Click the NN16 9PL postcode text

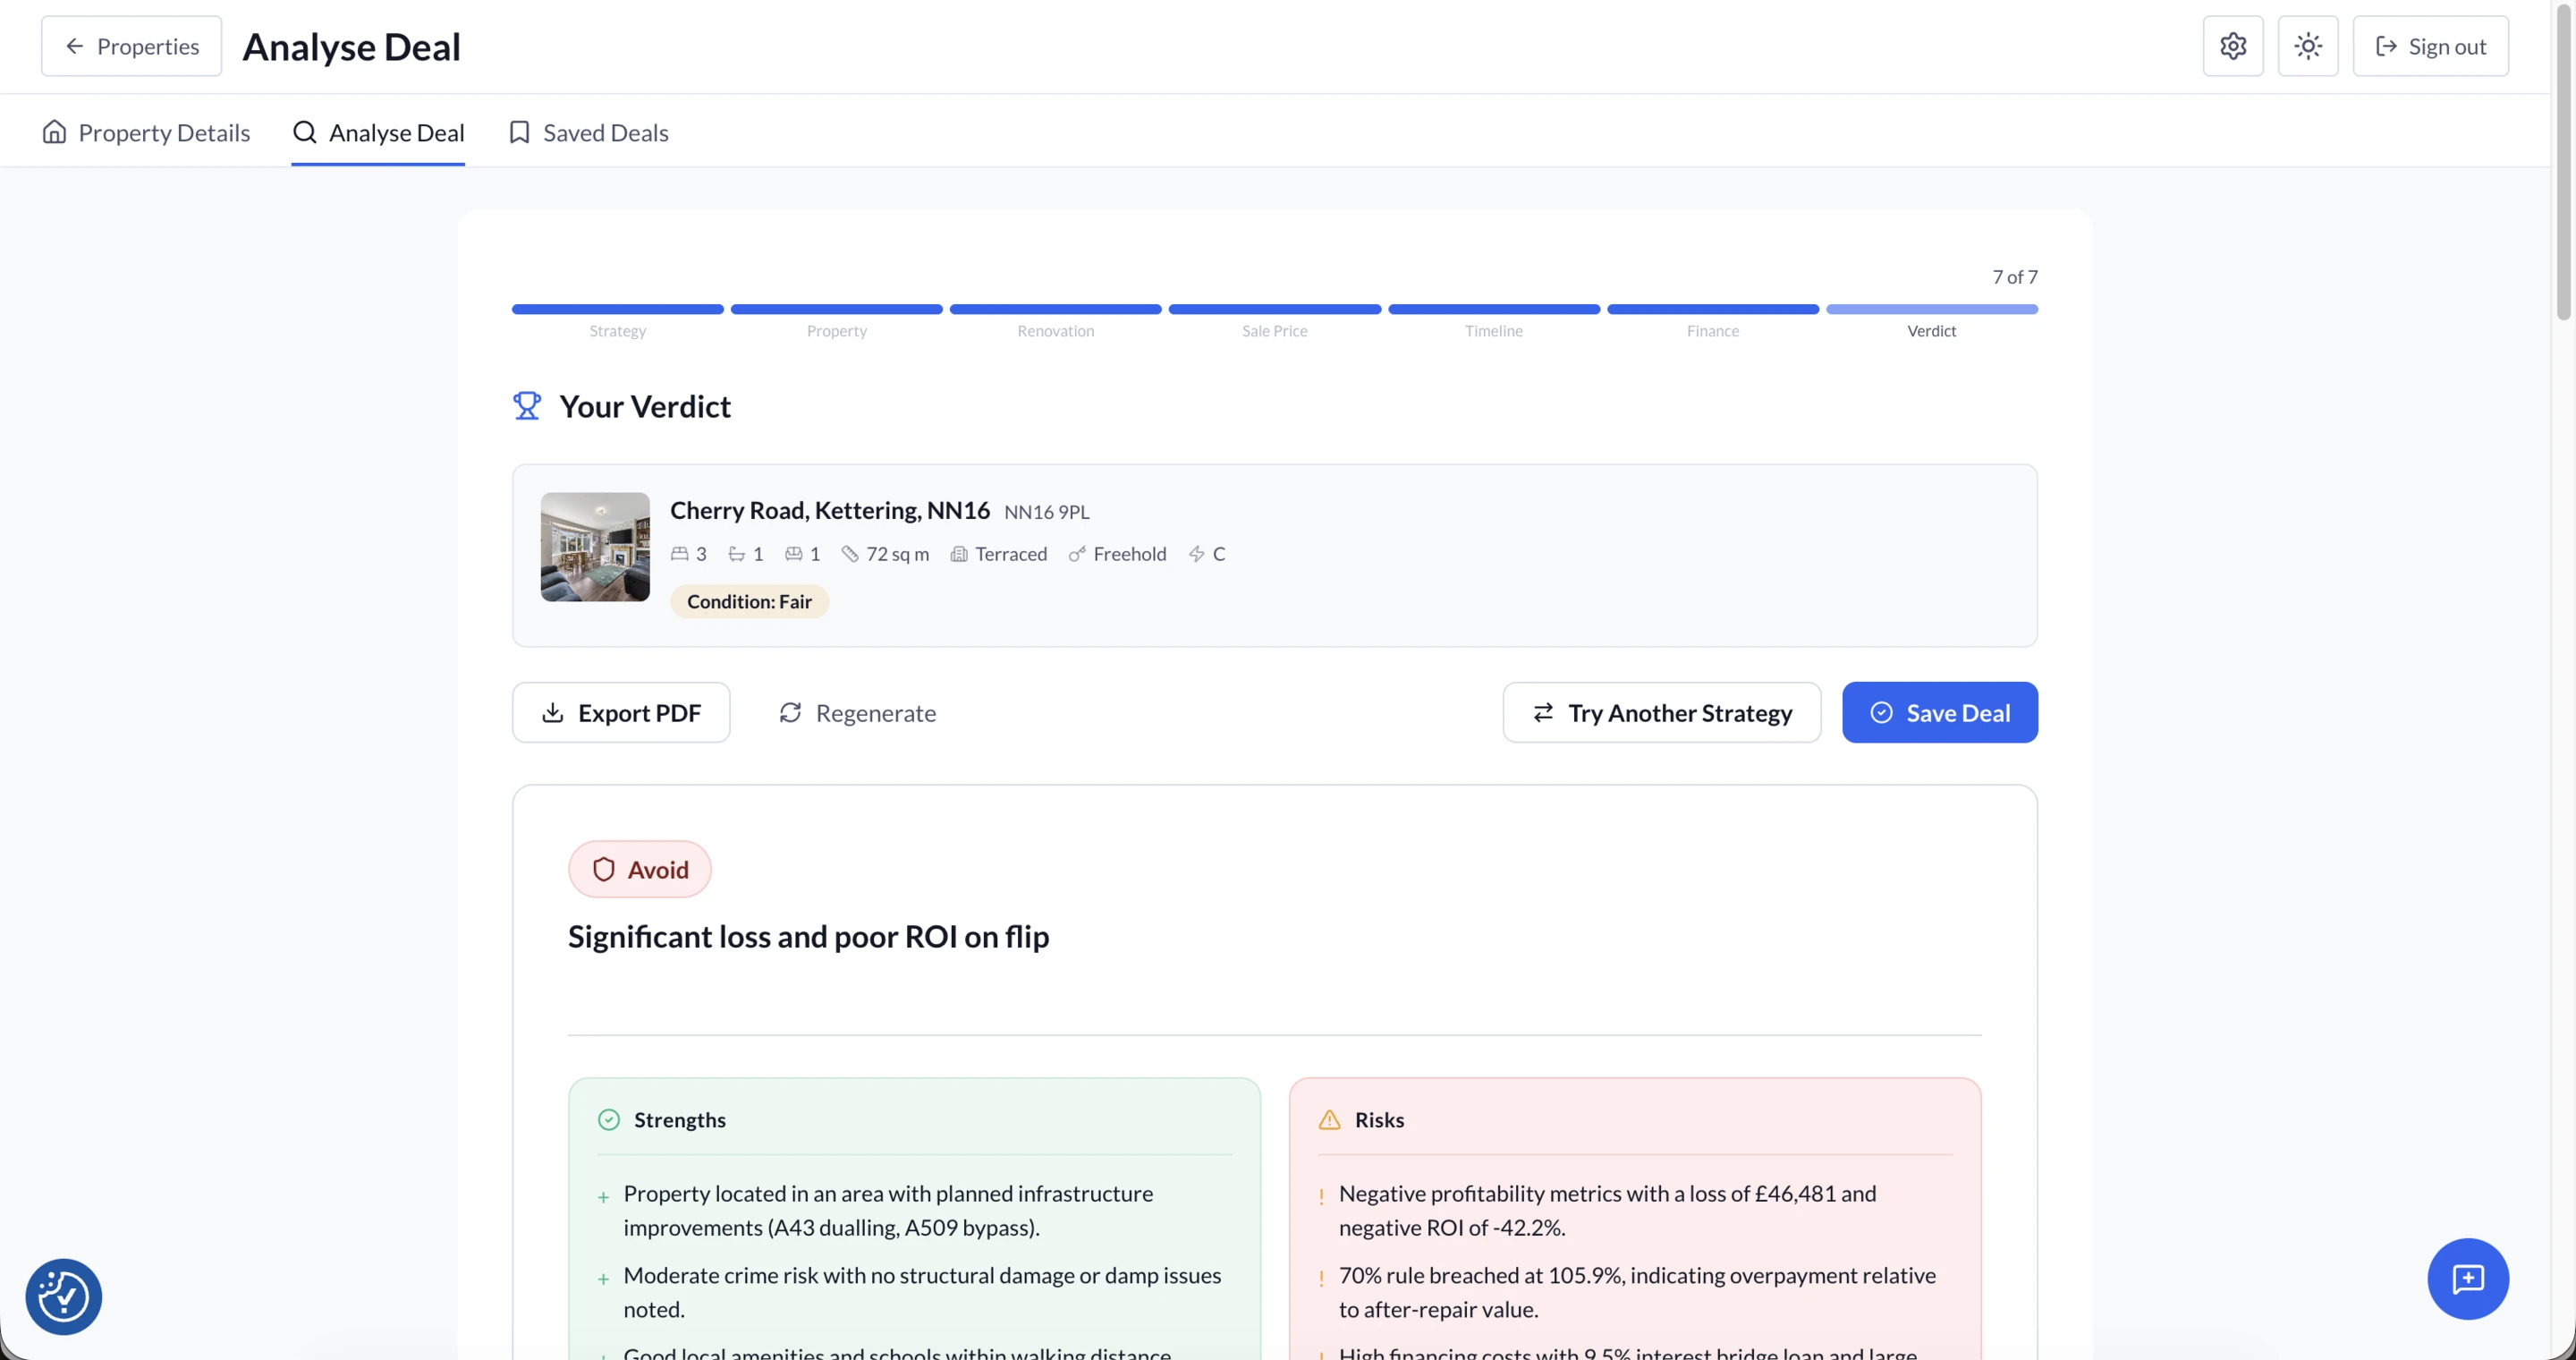tap(1046, 512)
